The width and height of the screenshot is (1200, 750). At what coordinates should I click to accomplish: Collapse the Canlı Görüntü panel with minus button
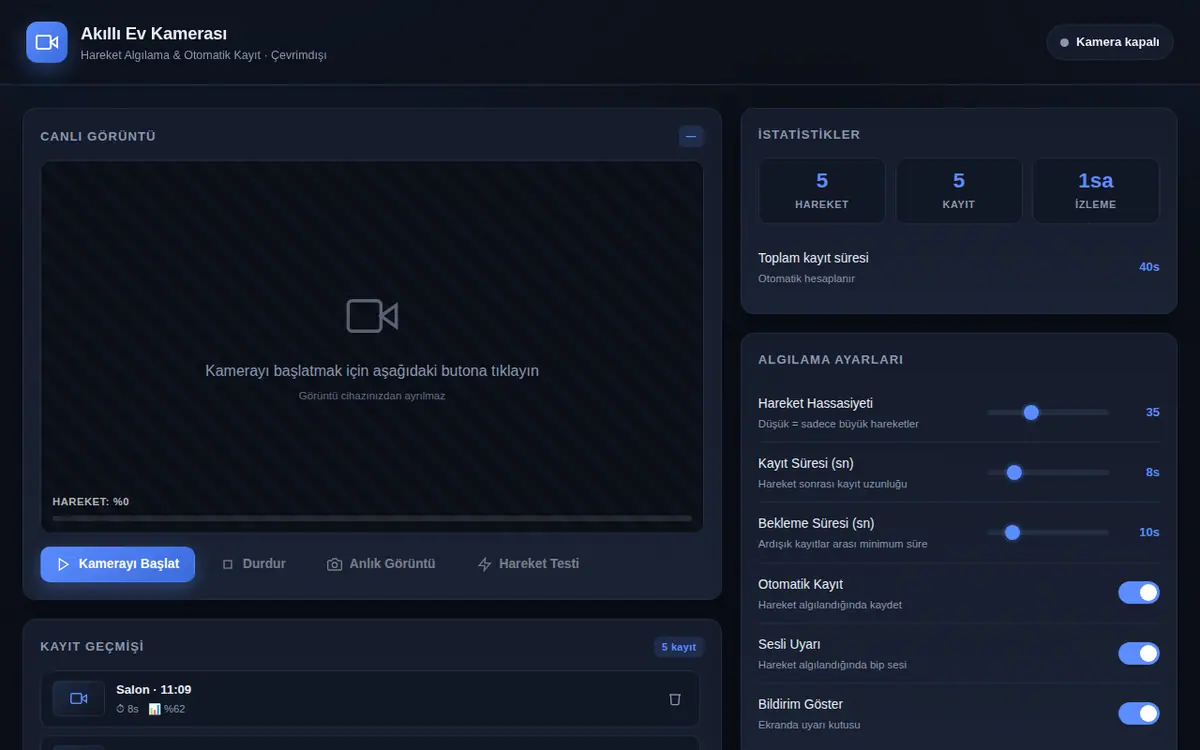coord(691,136)
